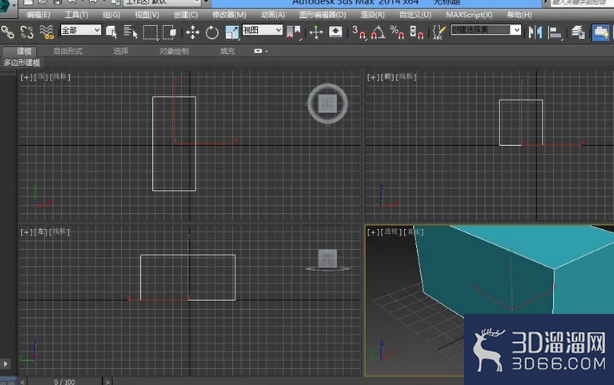Screen dimensions: 614x385
Task: Open the 编辑(E) menu
Action: pyautogui.click(x=38, y=15)
